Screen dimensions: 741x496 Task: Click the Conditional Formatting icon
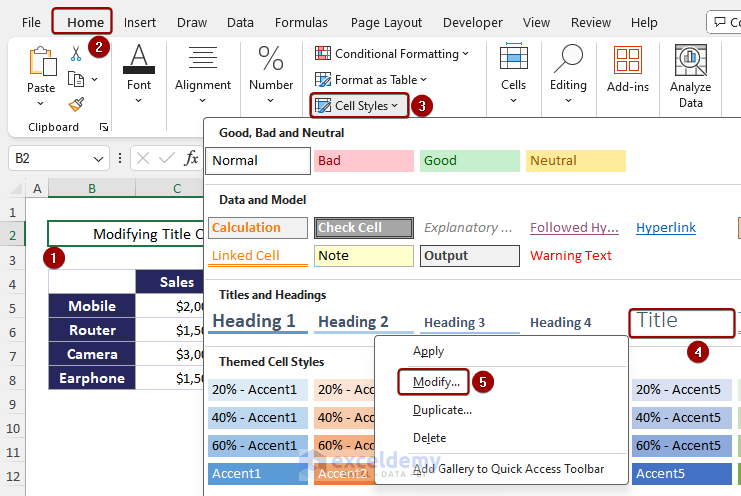[x=323, y=53]
